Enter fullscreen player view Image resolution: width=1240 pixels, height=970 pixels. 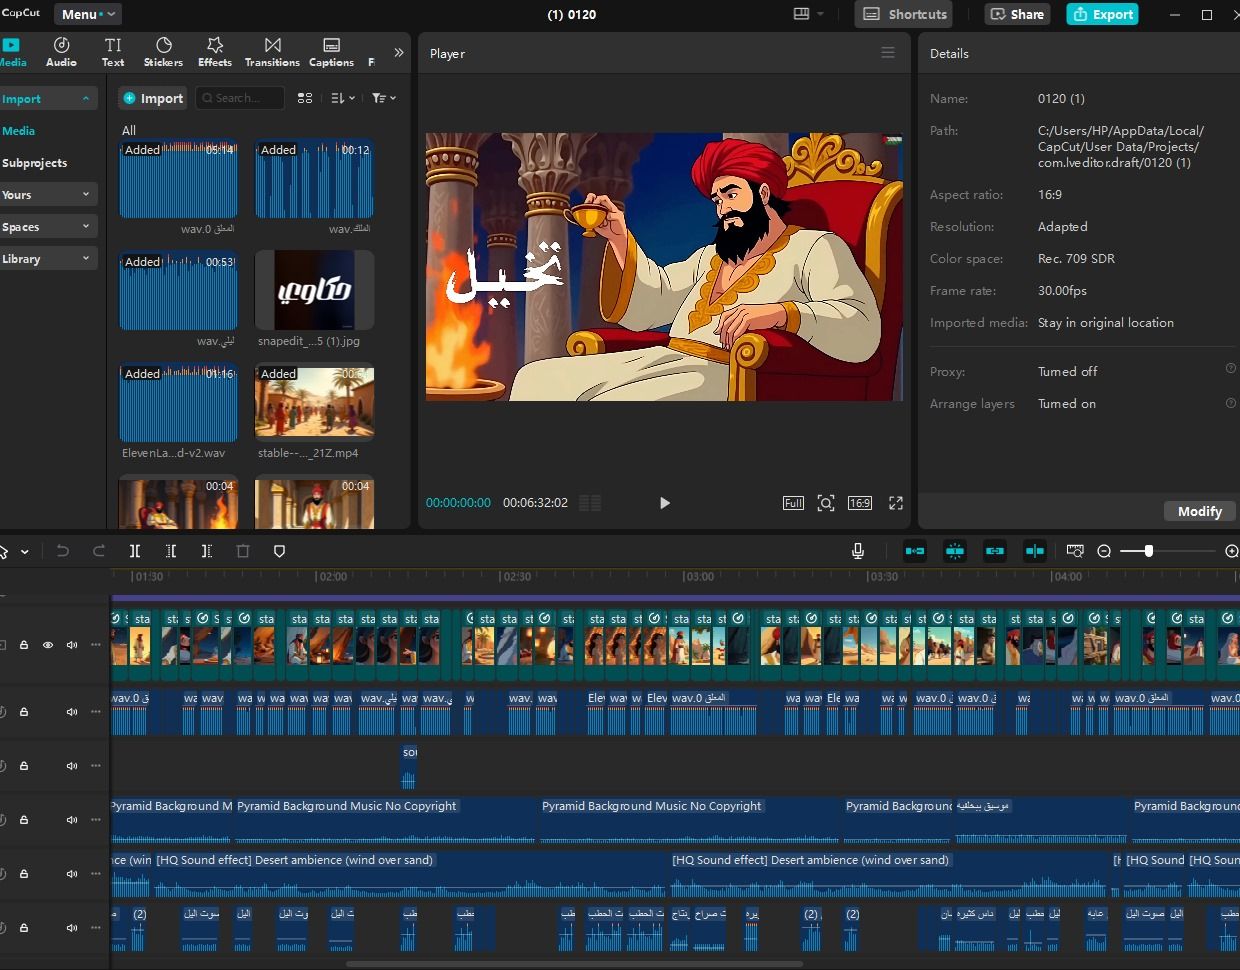point(896,503)
